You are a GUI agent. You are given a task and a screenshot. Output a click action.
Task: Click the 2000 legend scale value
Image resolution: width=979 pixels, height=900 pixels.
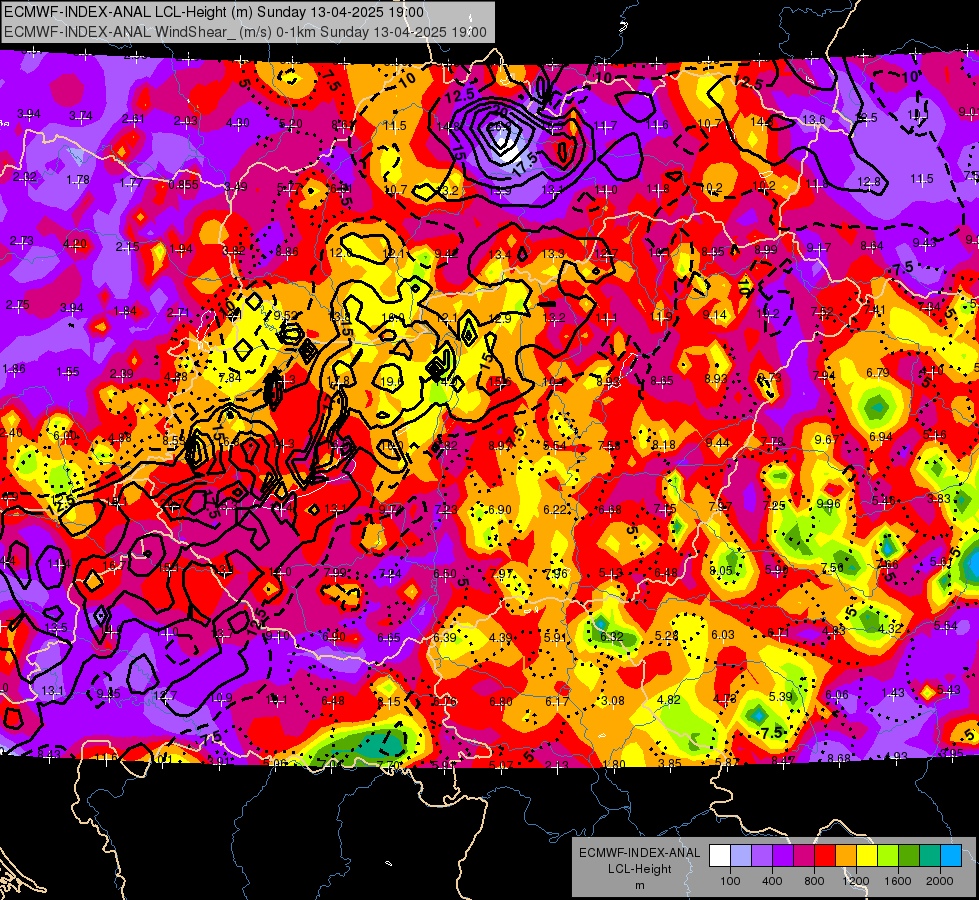(x=940, y=881)
